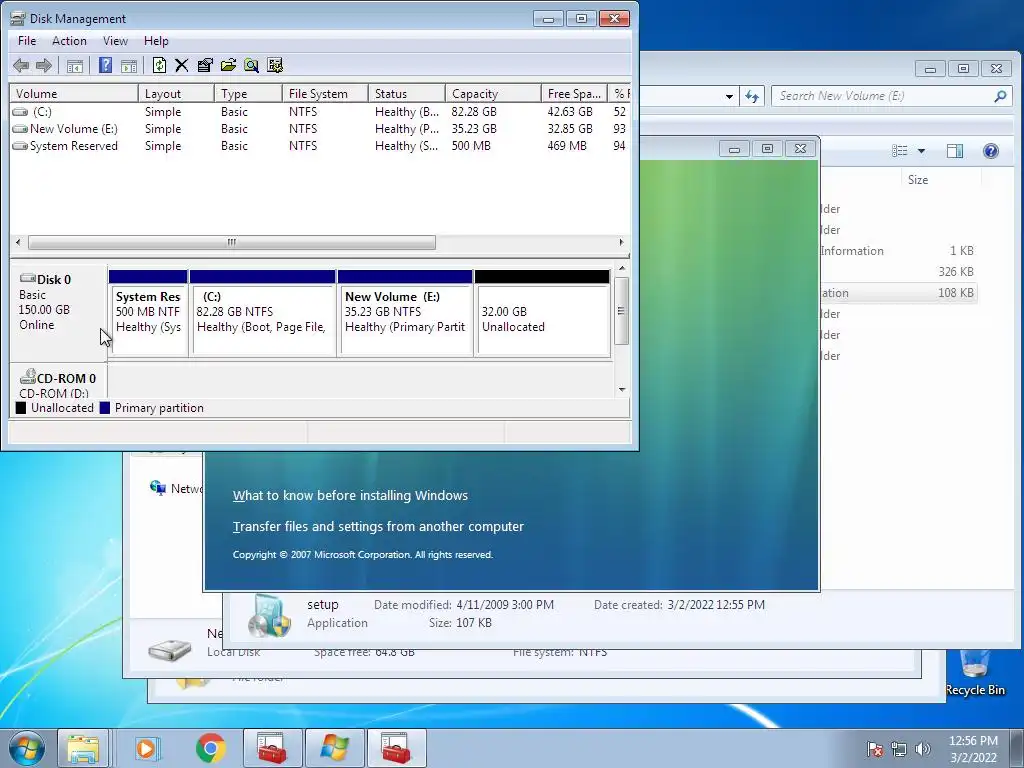Sort by the Status column header
Viewport: 1024px width, 768px height.
click(x=407, y=93)
